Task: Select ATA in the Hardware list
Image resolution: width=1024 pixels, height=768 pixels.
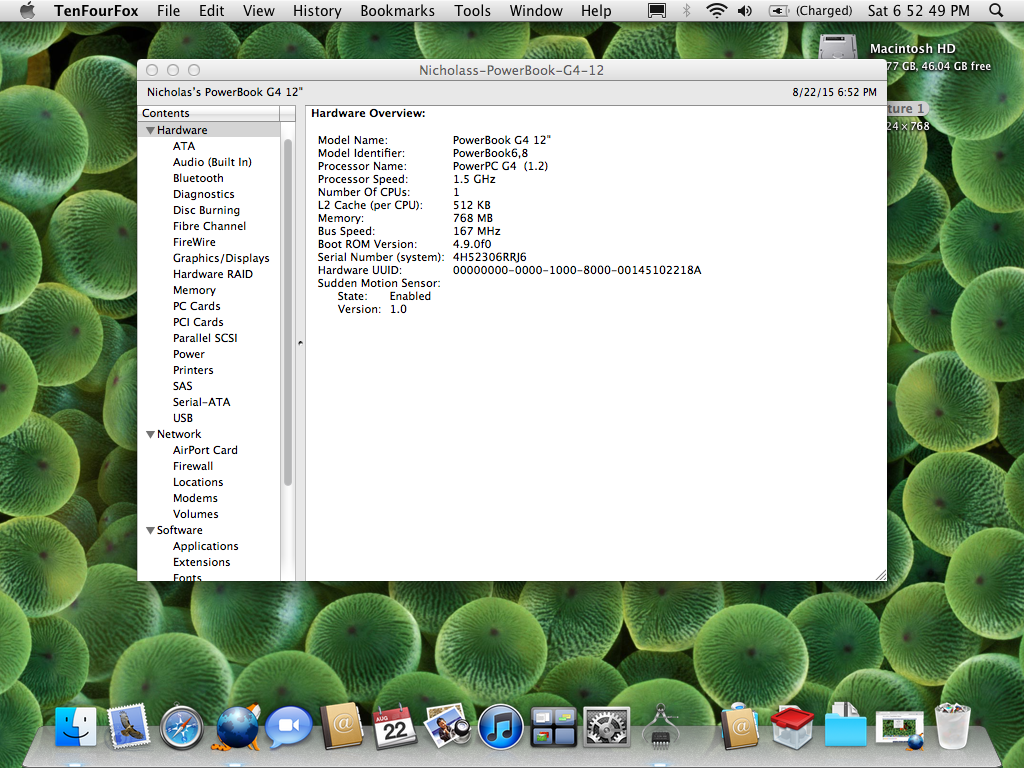Action: [x=184, y=146]
